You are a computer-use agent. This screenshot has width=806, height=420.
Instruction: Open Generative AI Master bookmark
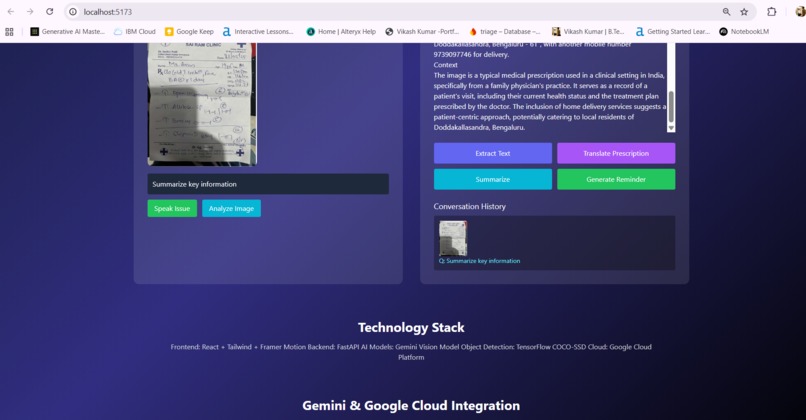[x=67, y=31]
